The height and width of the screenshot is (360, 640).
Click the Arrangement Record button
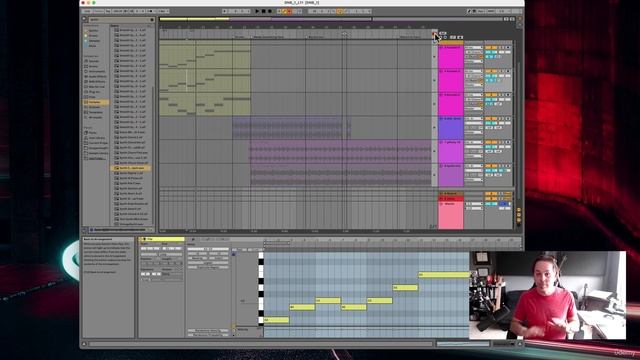click(269, 11)
